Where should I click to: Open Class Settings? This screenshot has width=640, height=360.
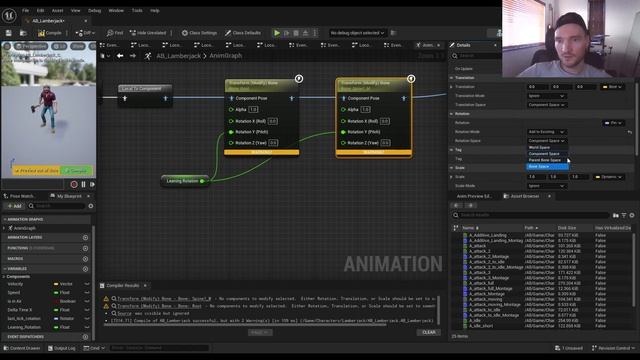(199, 33)
